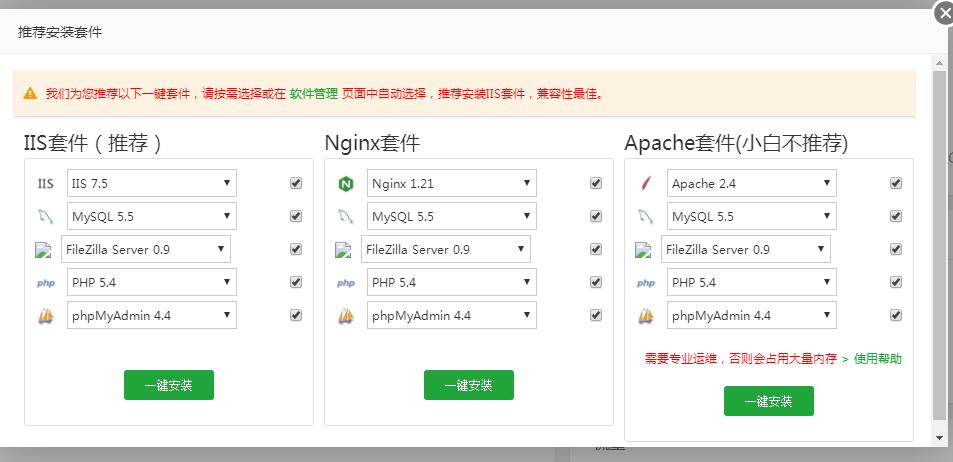The width and height of the screenshot is (953, 462).
Task: Open MySQL 5.5 dropdown in Nginx suite
Action: [x=452, y=216]
